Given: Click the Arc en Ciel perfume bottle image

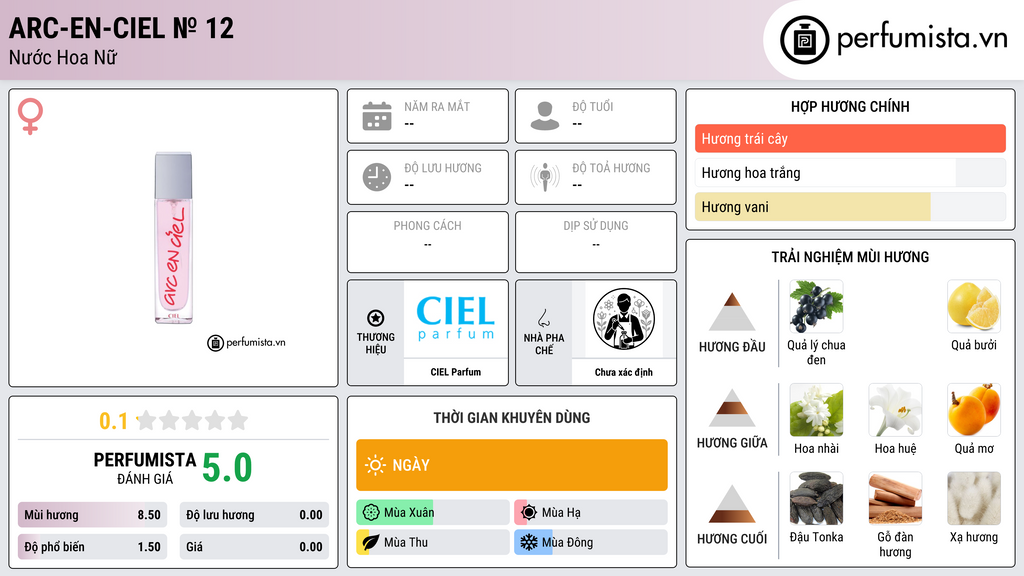Looking at the screenshot, I should pos(174,238).
